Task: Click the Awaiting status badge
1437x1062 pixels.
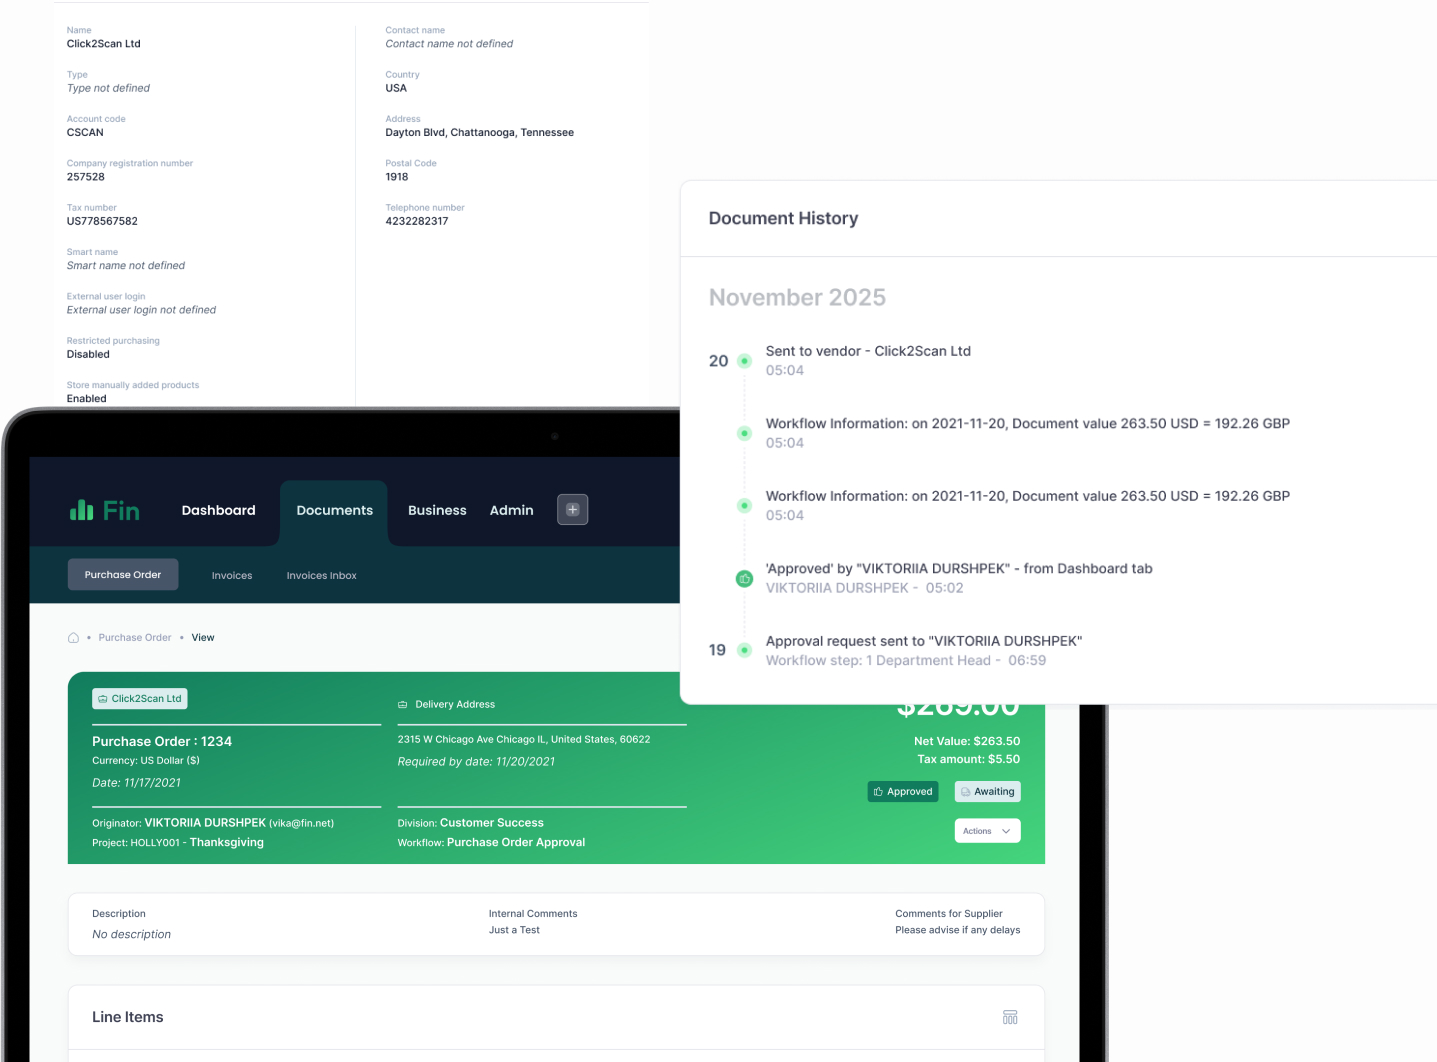Action: [987, 792]
